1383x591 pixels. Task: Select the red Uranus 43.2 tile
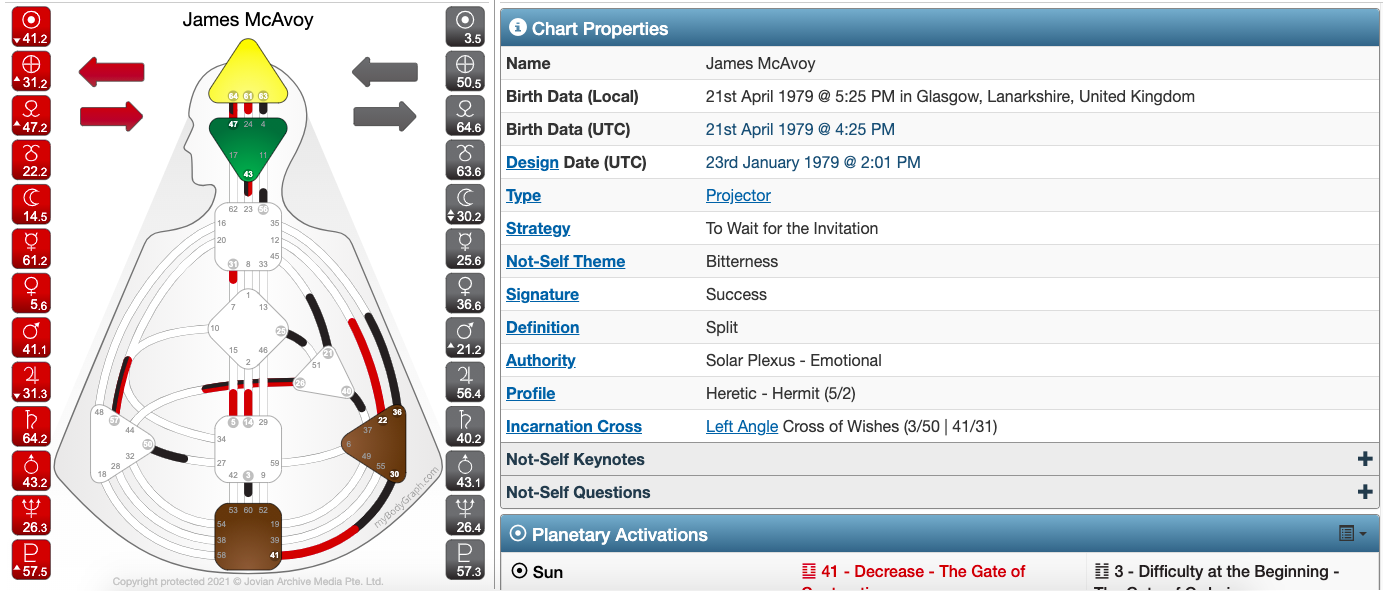tap(31, 471)
